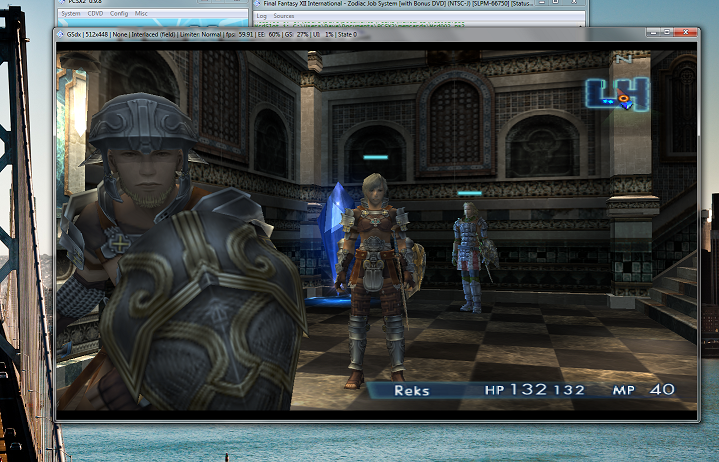Click the console window title bar icon
This screenshot has width=719, height=462.
point(258,4)
